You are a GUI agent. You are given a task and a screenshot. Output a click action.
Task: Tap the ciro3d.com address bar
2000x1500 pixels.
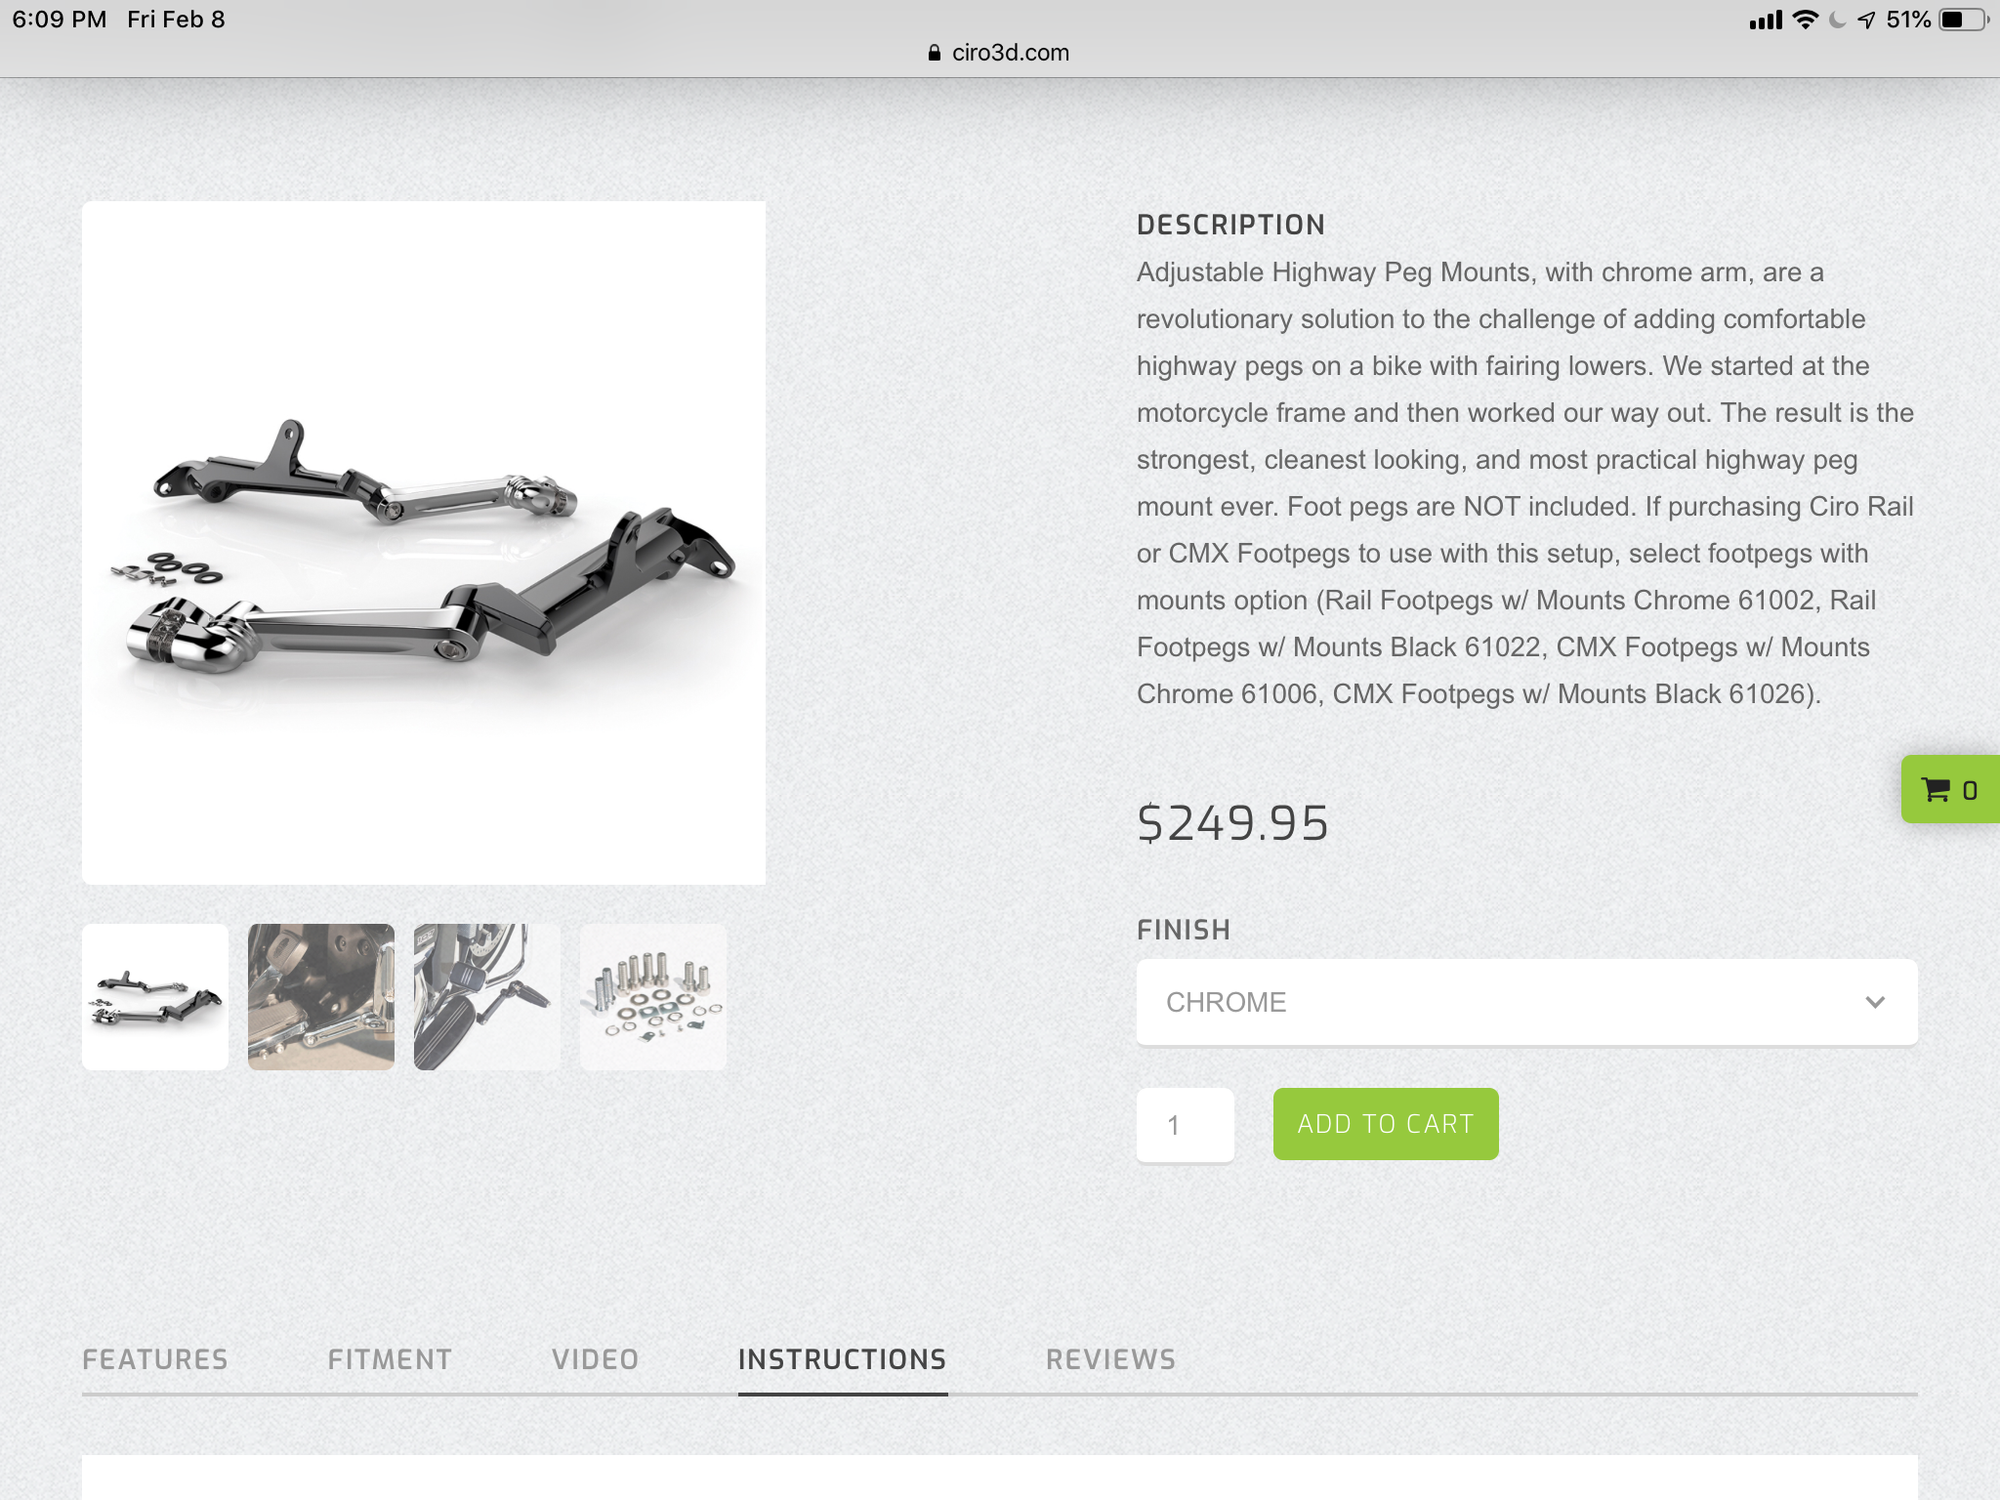tap(1000, 53)
